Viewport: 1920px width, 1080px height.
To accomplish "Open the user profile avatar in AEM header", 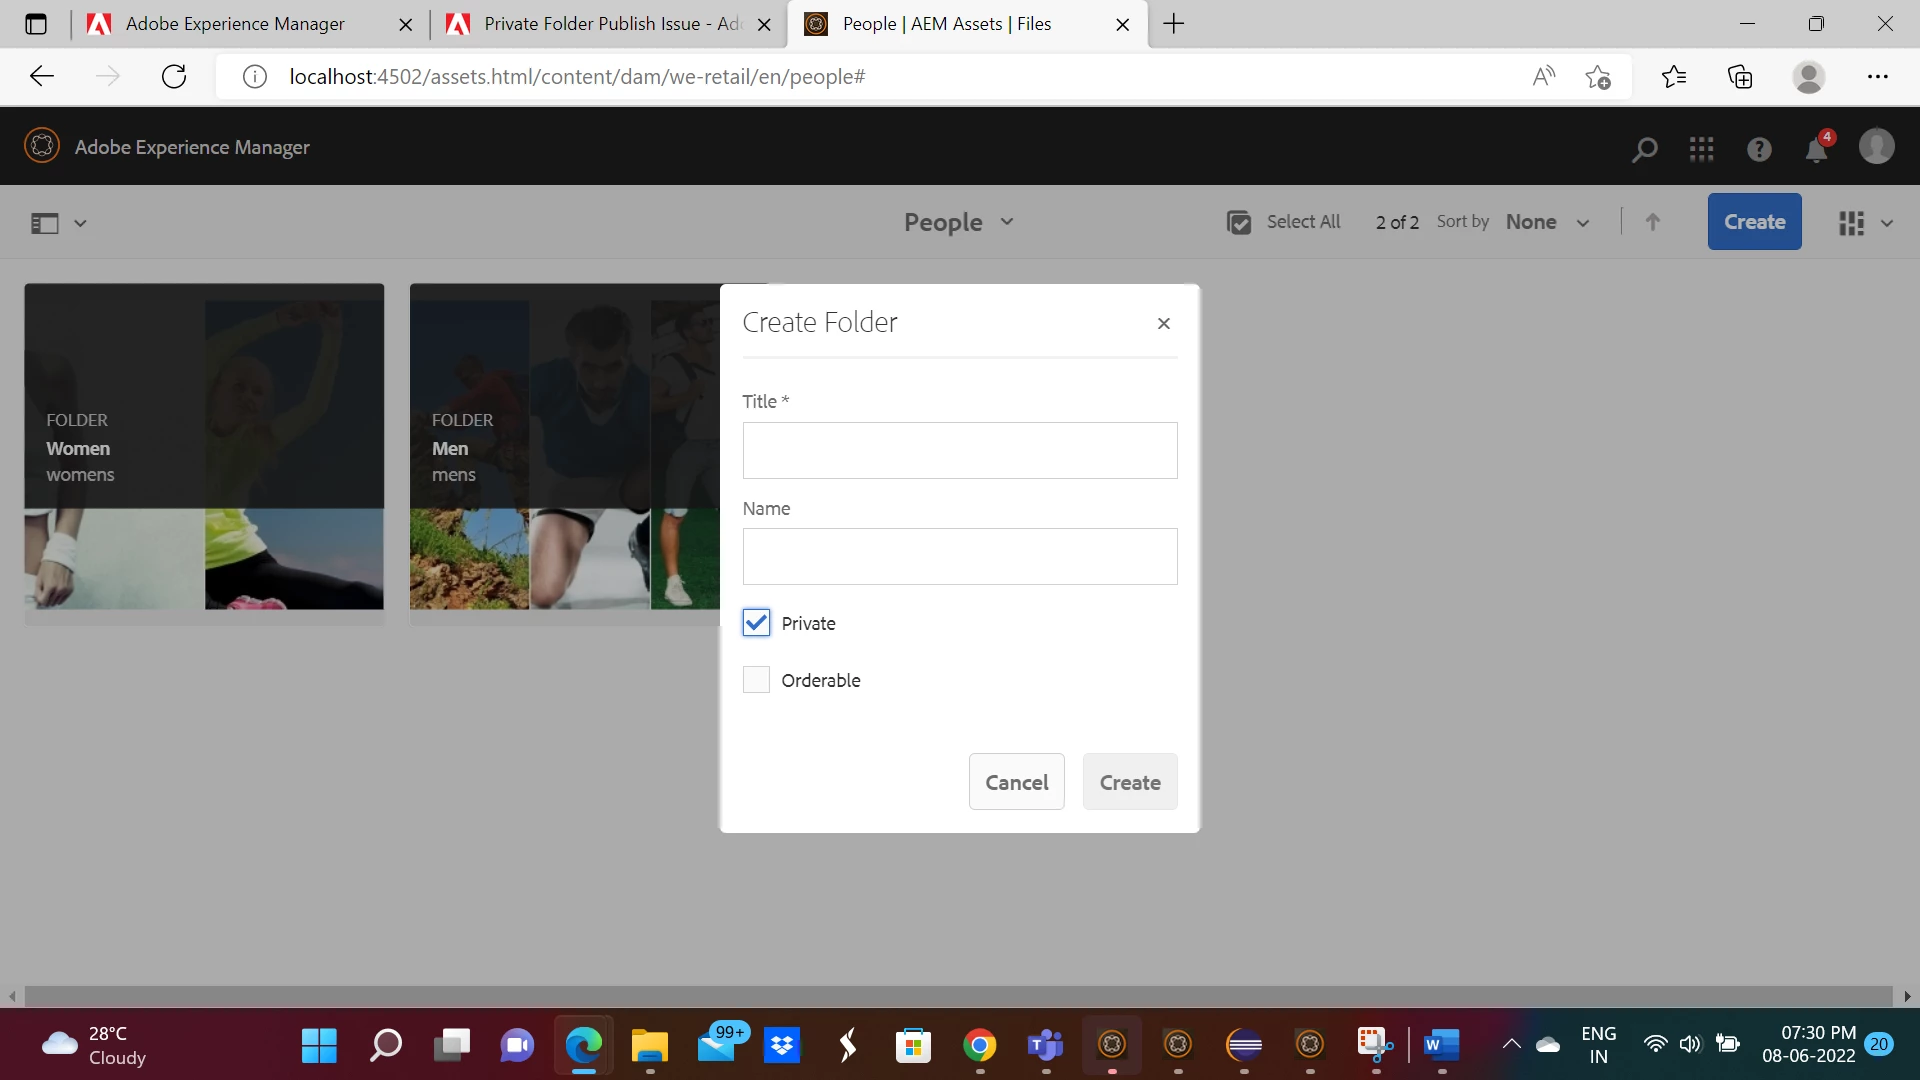I will 1876,147.
